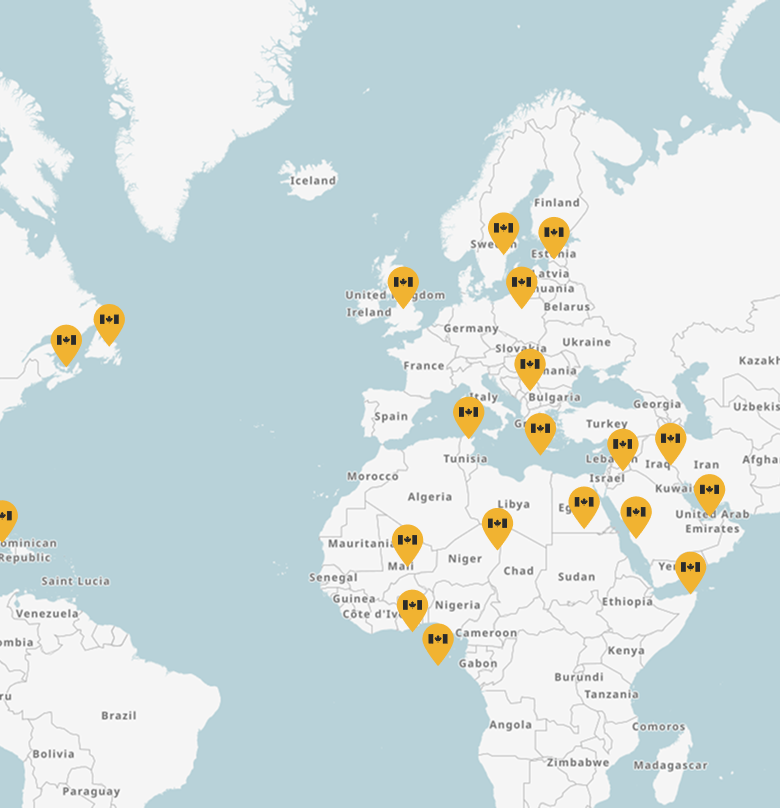Click the pin next to Lithuania label
This screenshot has width=780, height=808.
521,284
